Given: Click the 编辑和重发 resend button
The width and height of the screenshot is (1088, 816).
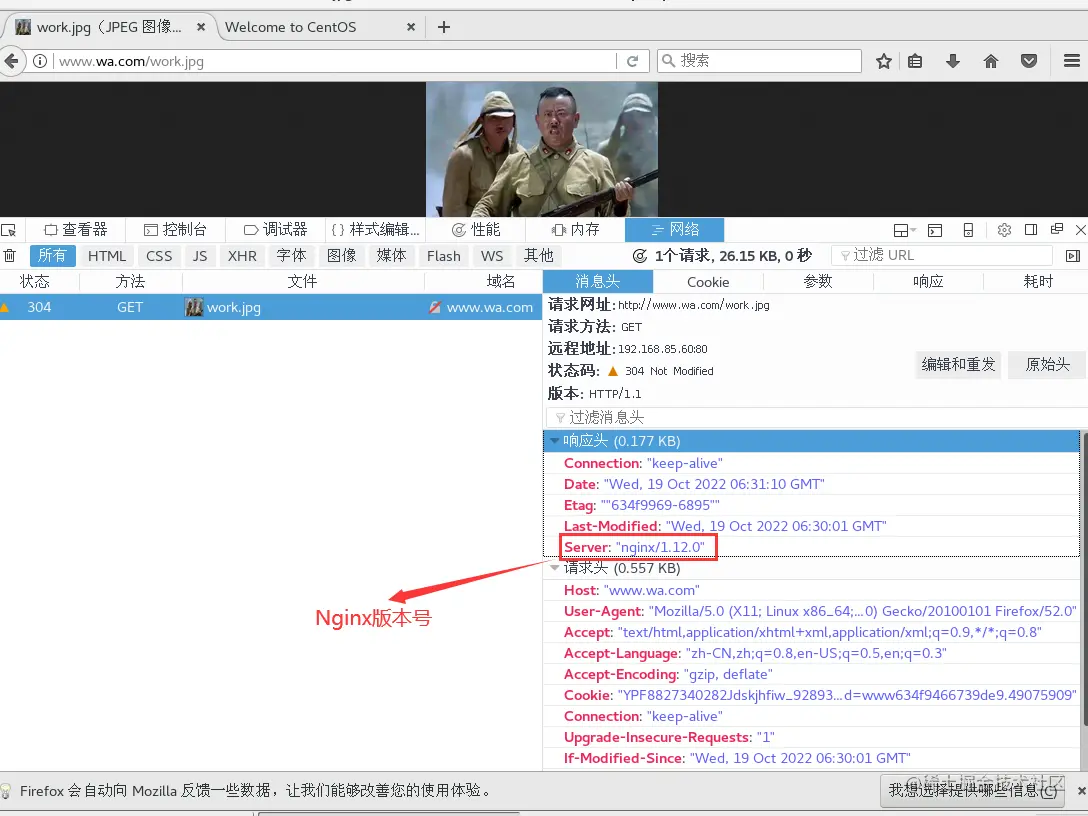Looking at the screenshot, I should coord(957,365).
